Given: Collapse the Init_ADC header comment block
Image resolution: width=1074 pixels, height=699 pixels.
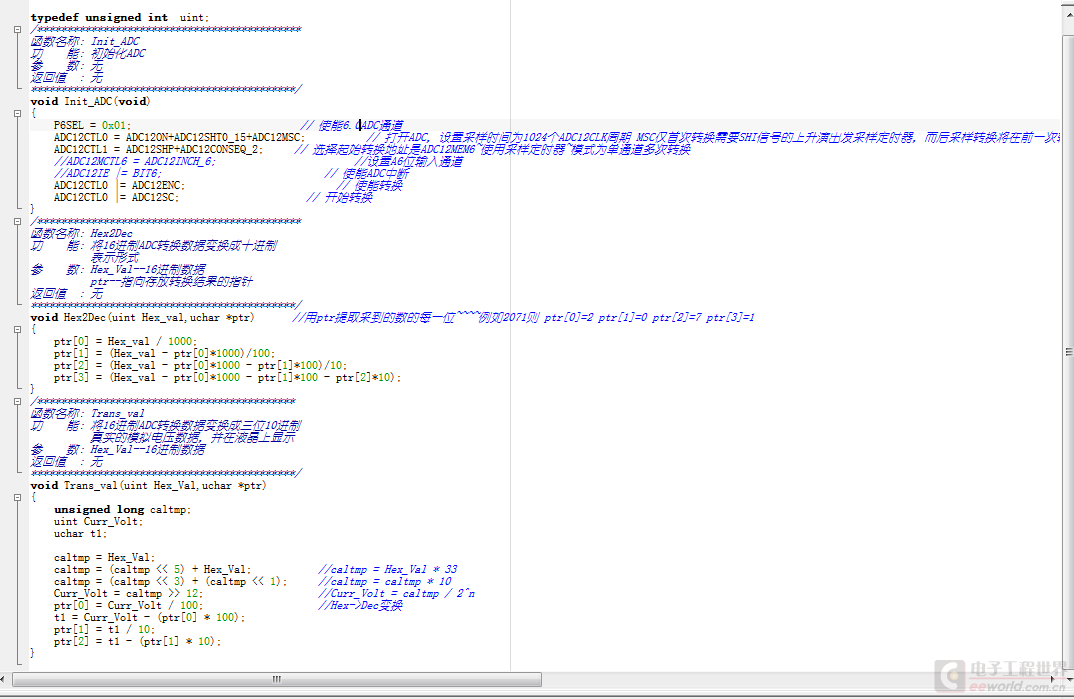Looking at the screenshot, I should click(x=17, y=29).
